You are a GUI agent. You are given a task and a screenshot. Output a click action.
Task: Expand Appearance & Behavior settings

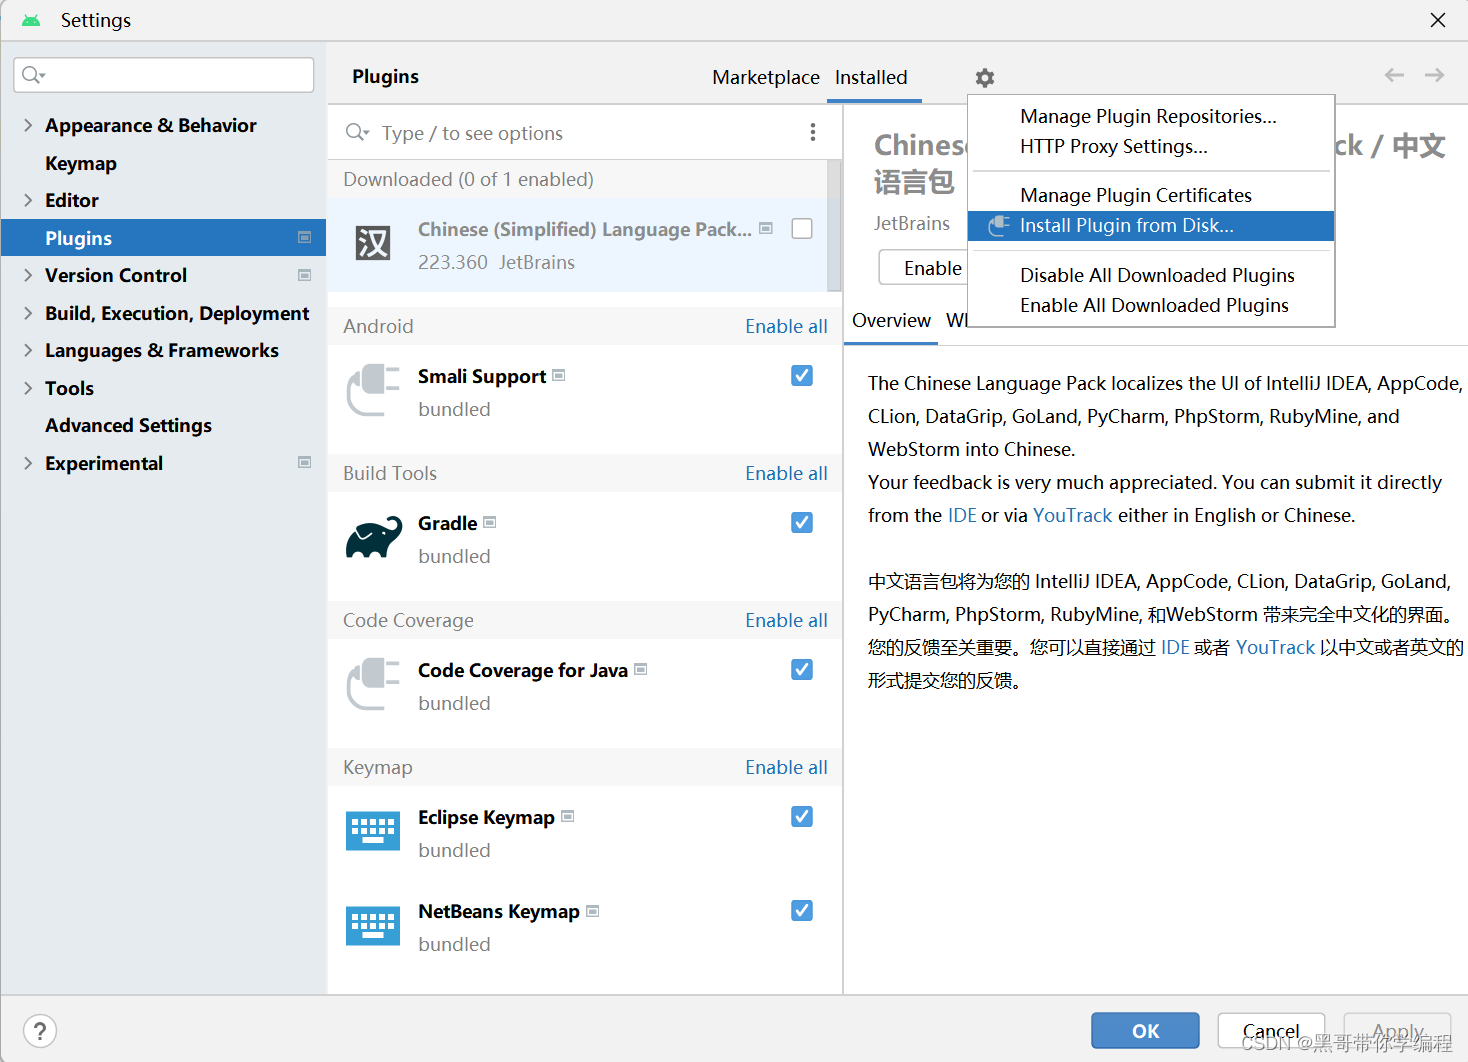(x=28, y=125)
